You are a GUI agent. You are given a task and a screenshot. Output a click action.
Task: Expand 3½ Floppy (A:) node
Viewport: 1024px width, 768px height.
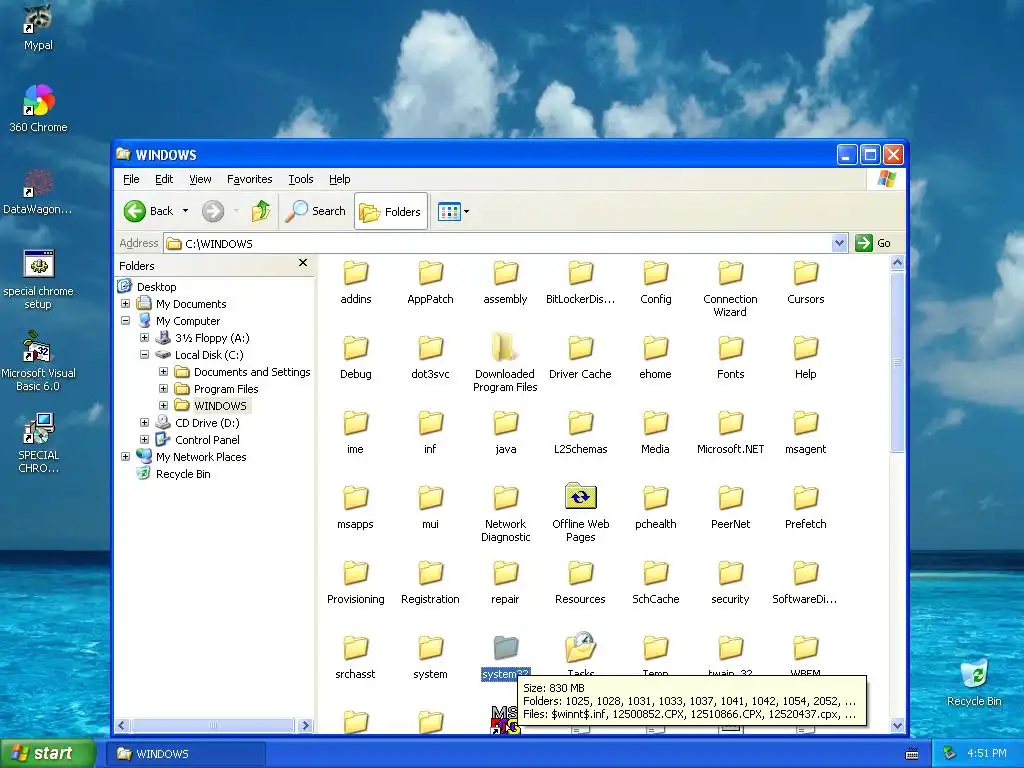(144, 338)
